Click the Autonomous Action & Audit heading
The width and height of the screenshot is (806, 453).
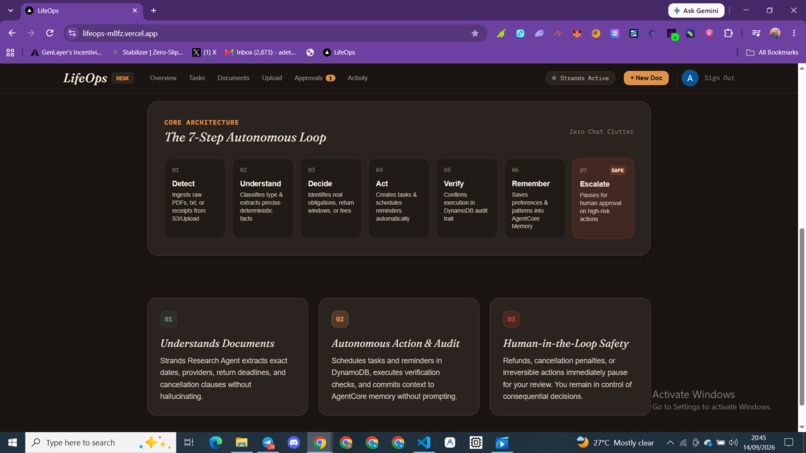395,343
